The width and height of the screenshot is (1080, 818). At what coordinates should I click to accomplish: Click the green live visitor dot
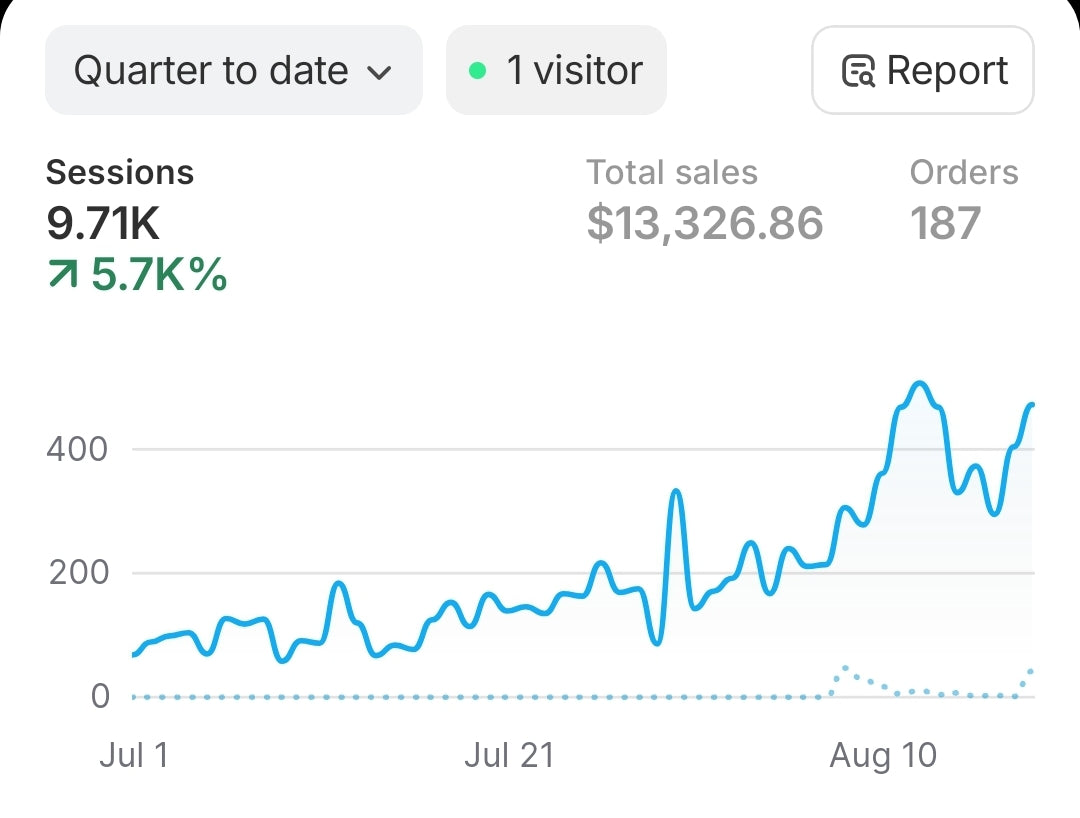click(x=478, y=71)
